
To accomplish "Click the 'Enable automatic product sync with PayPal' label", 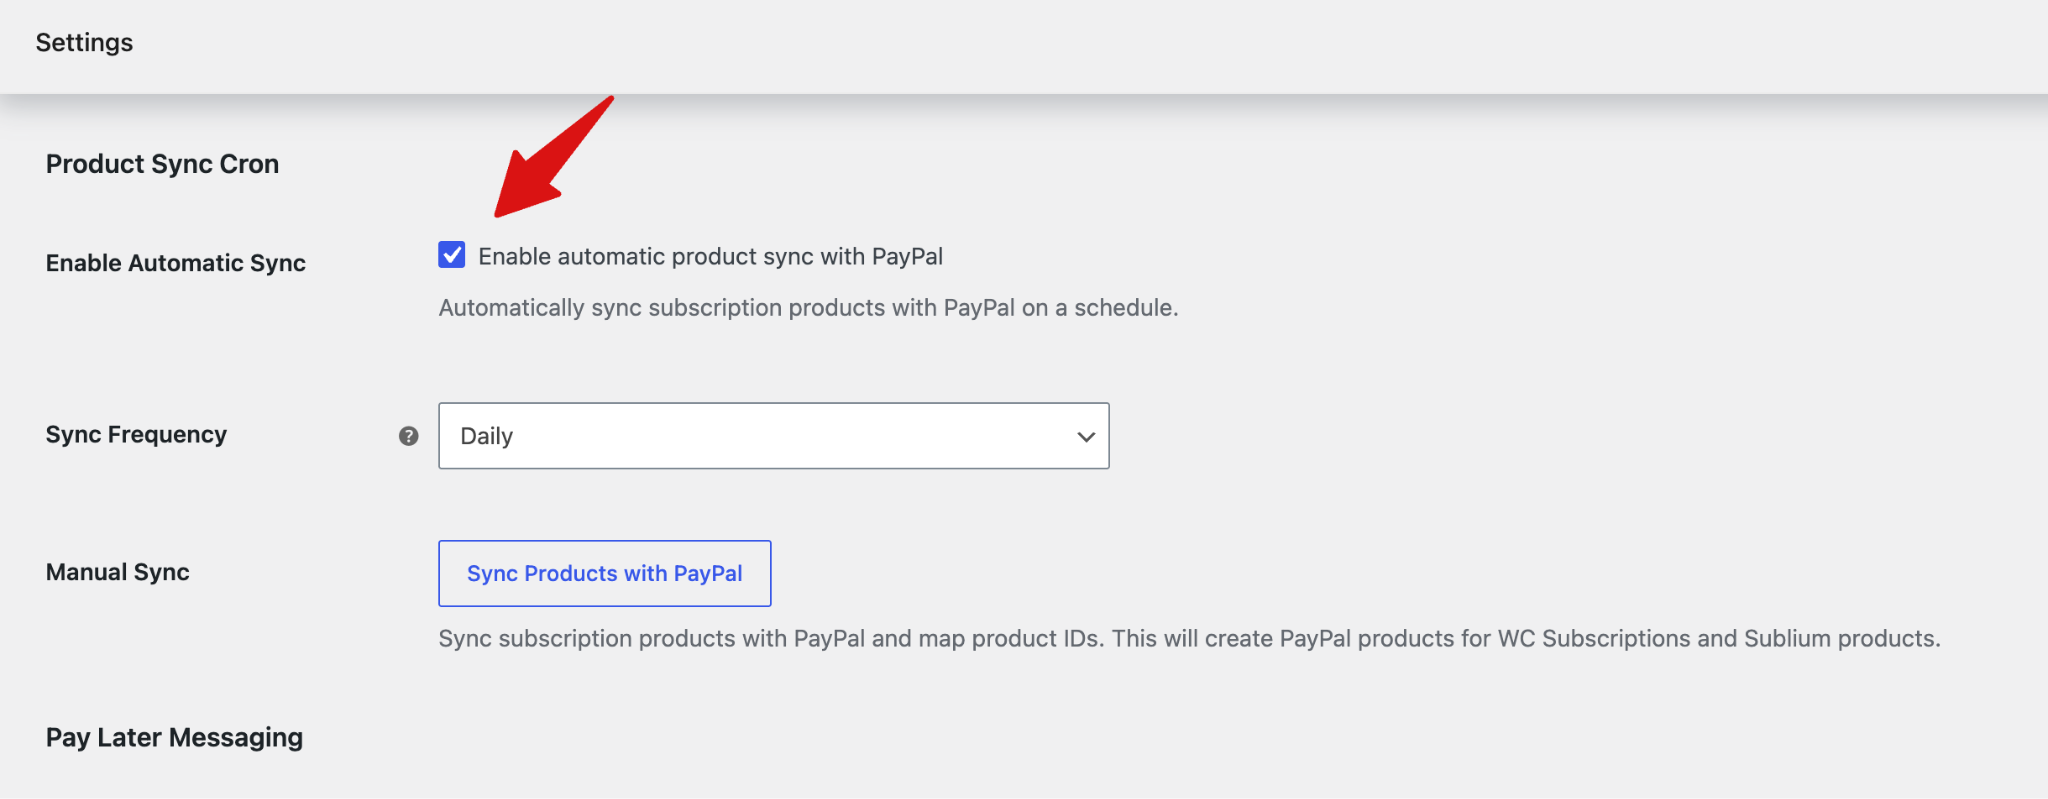I will 710,257.
